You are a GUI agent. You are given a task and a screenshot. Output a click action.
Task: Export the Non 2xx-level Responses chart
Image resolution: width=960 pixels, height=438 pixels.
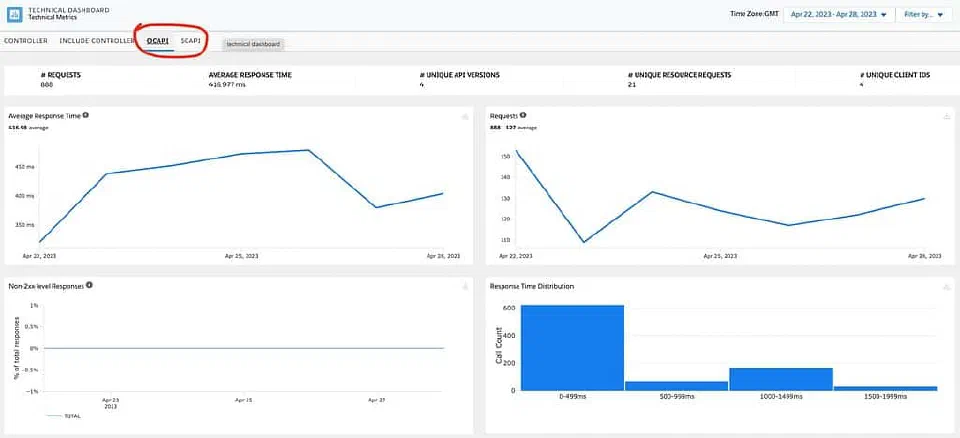point(465,286)
